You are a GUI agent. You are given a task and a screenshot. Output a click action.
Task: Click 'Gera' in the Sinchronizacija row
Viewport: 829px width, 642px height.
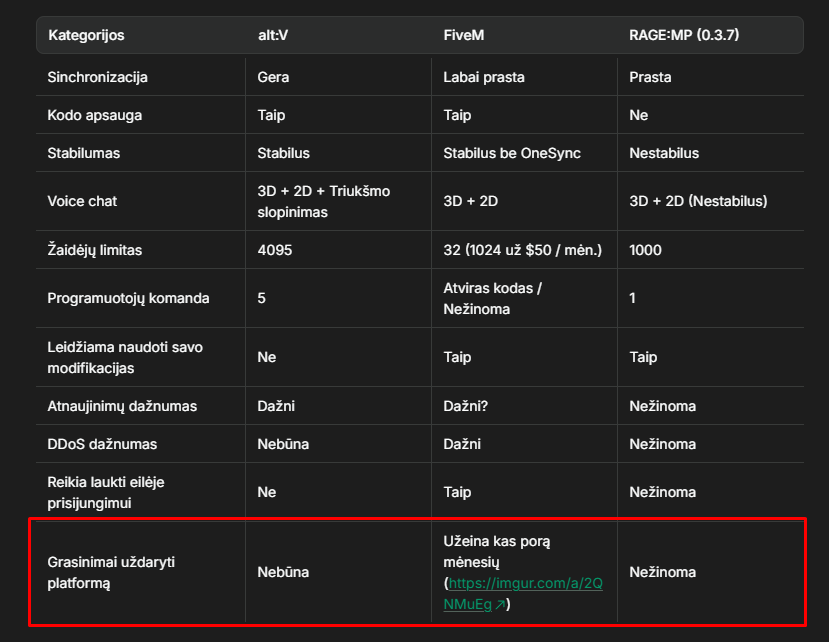tap(273, 77)
